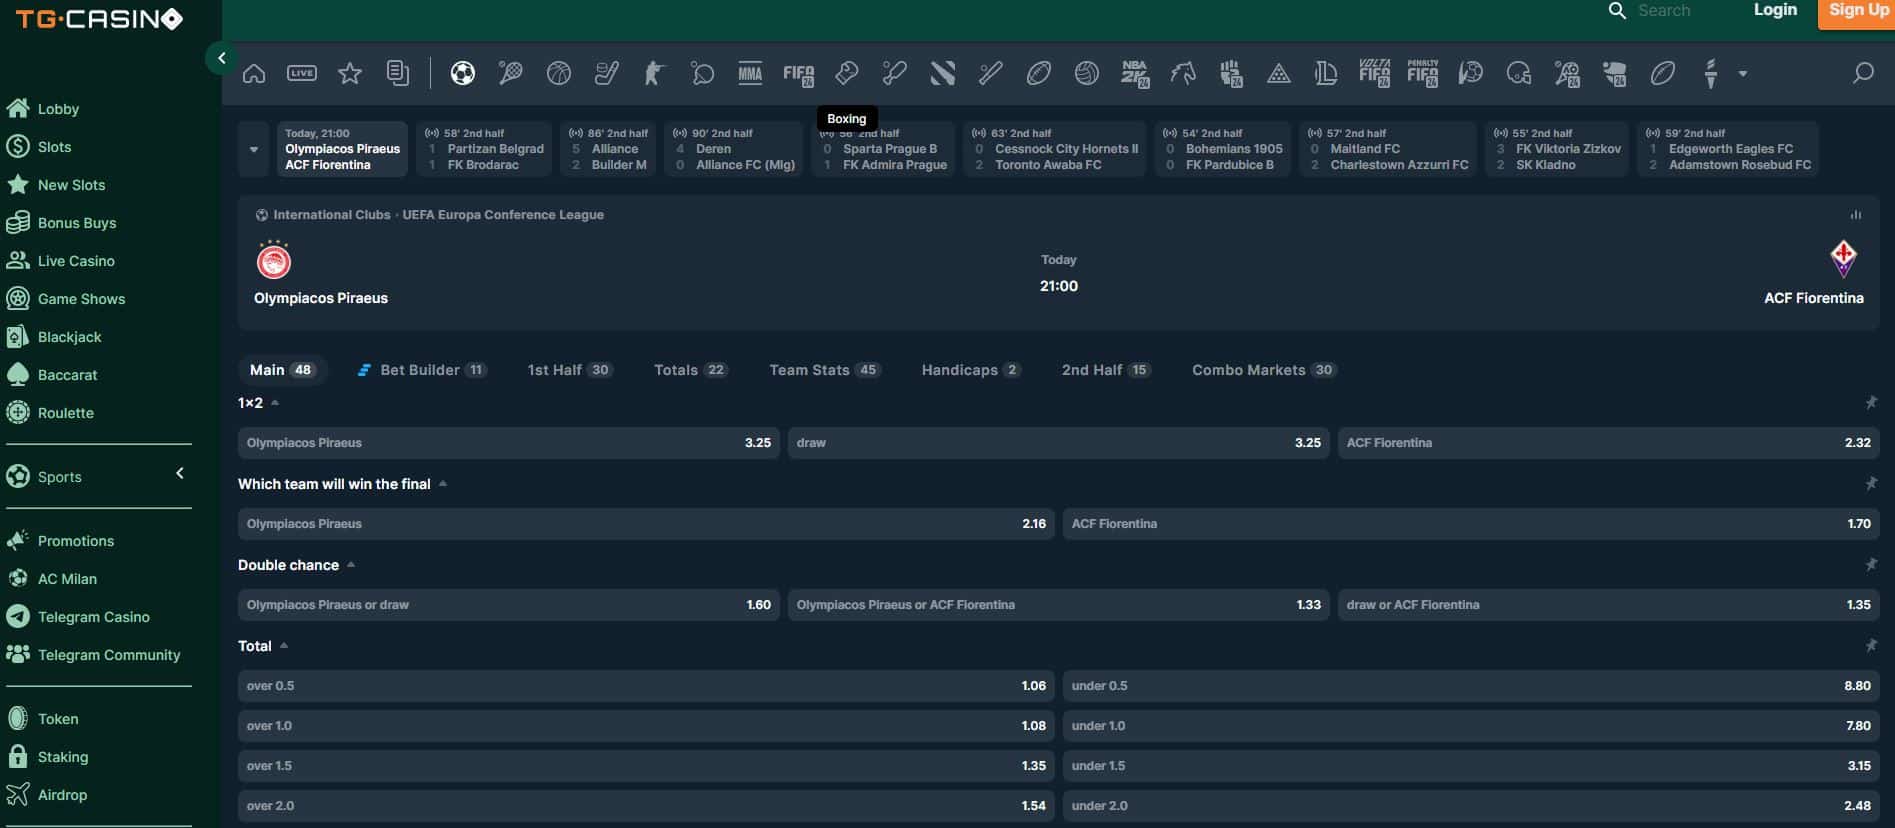
Task: Select the Horse Racing icon
Action: click(1182, 73)
